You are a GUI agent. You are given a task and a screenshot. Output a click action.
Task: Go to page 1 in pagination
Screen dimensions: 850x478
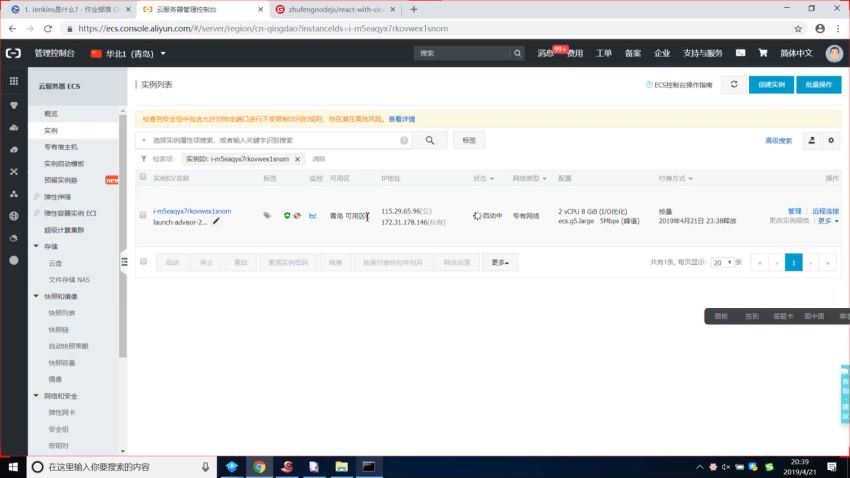[x=794, y=262]
